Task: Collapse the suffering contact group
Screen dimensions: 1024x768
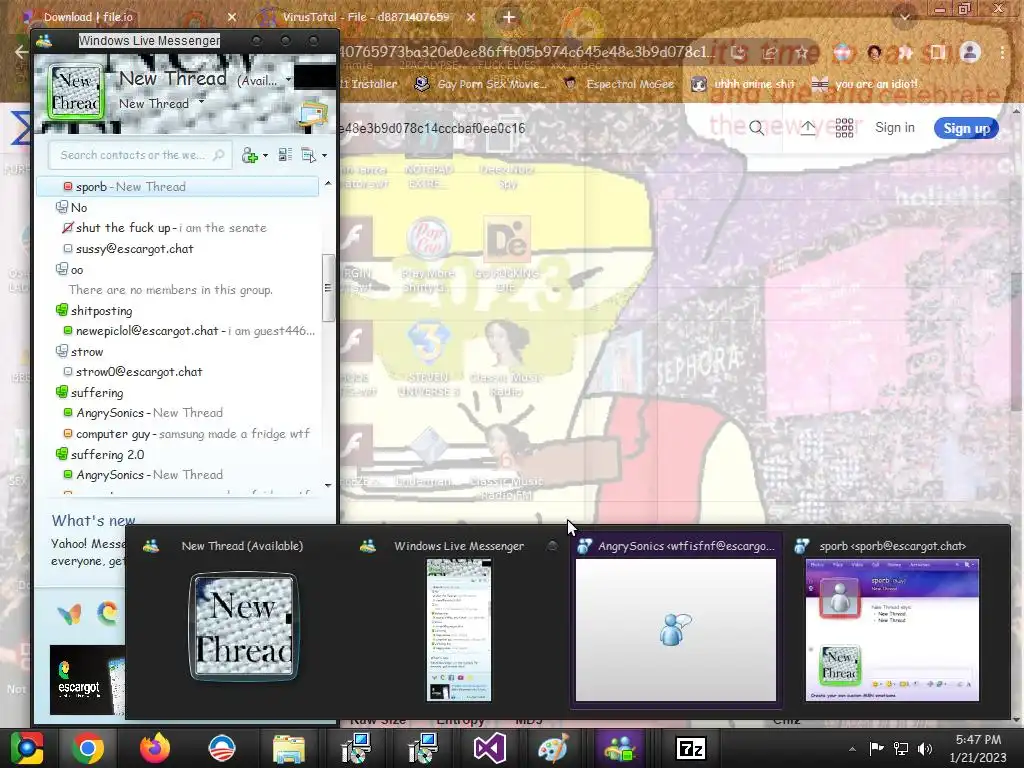Action: 62,392
